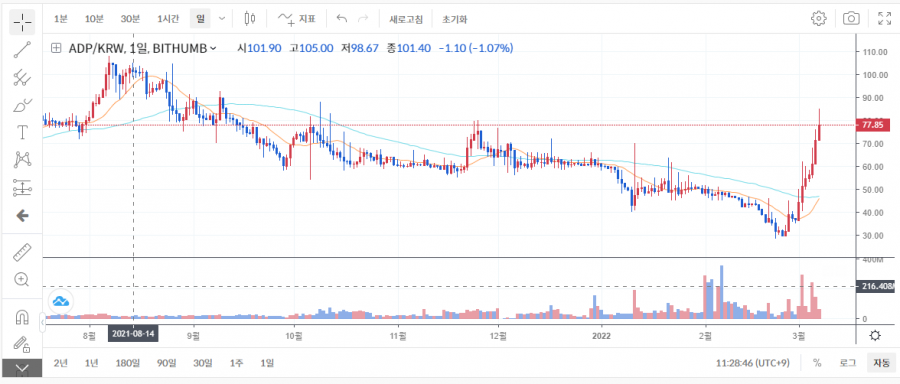
Task: Toggle auto (자동) scale
Action: tap(881, 363)
